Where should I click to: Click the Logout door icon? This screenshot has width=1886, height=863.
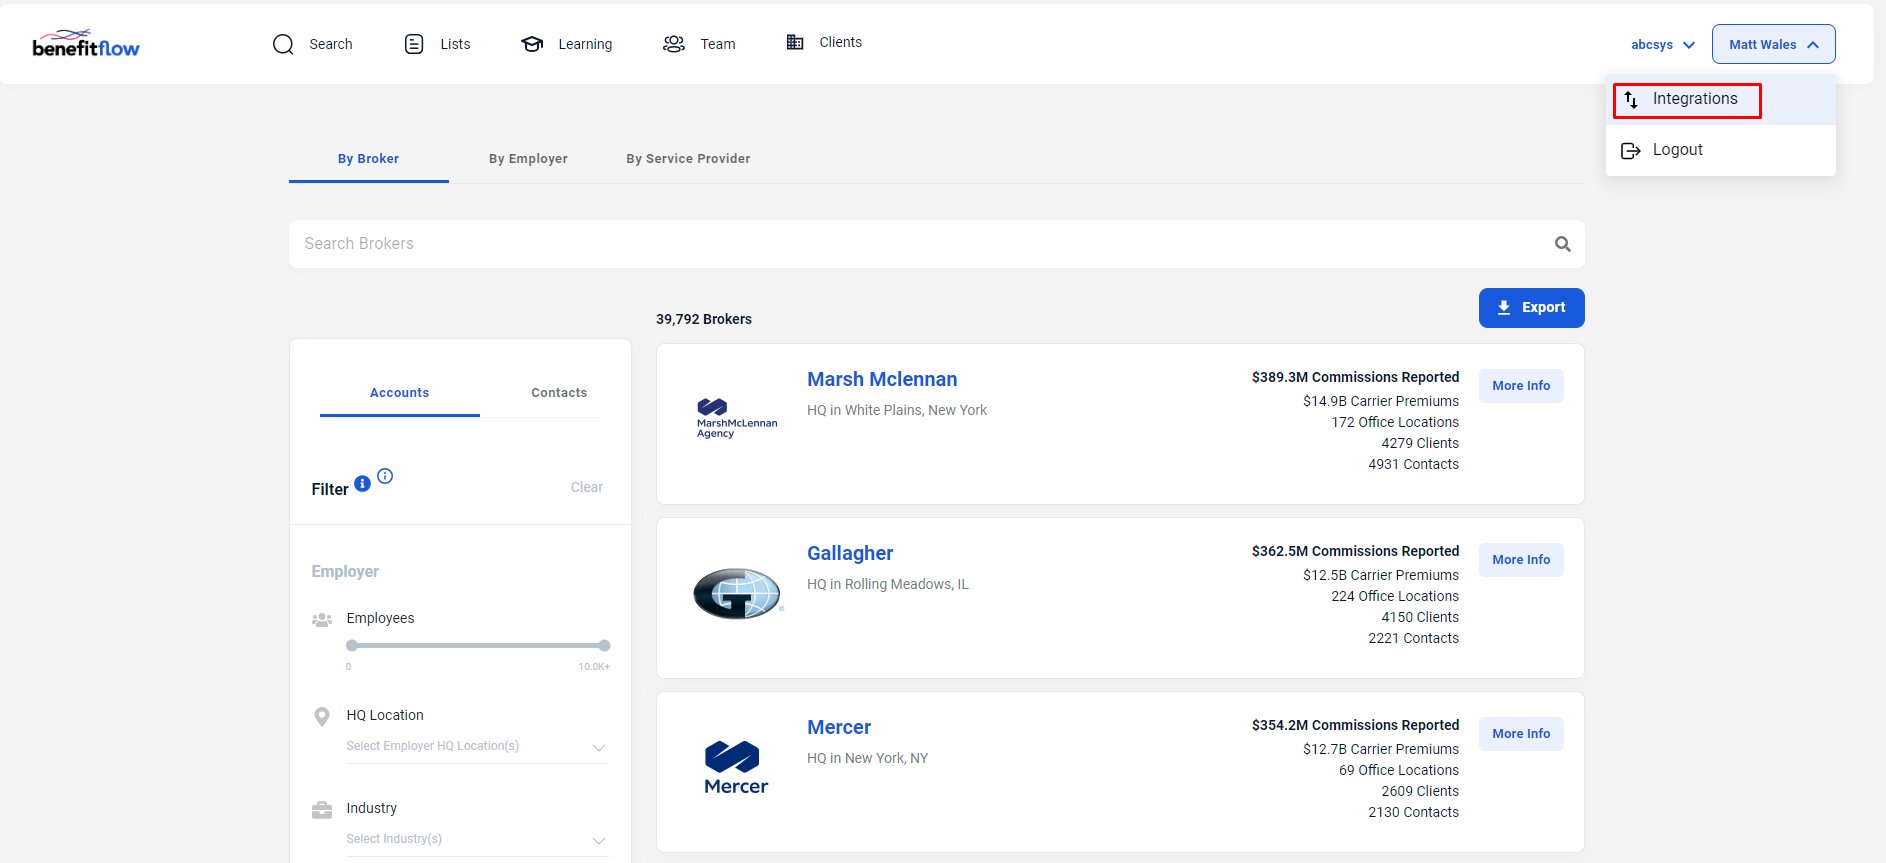(1631, 150)
